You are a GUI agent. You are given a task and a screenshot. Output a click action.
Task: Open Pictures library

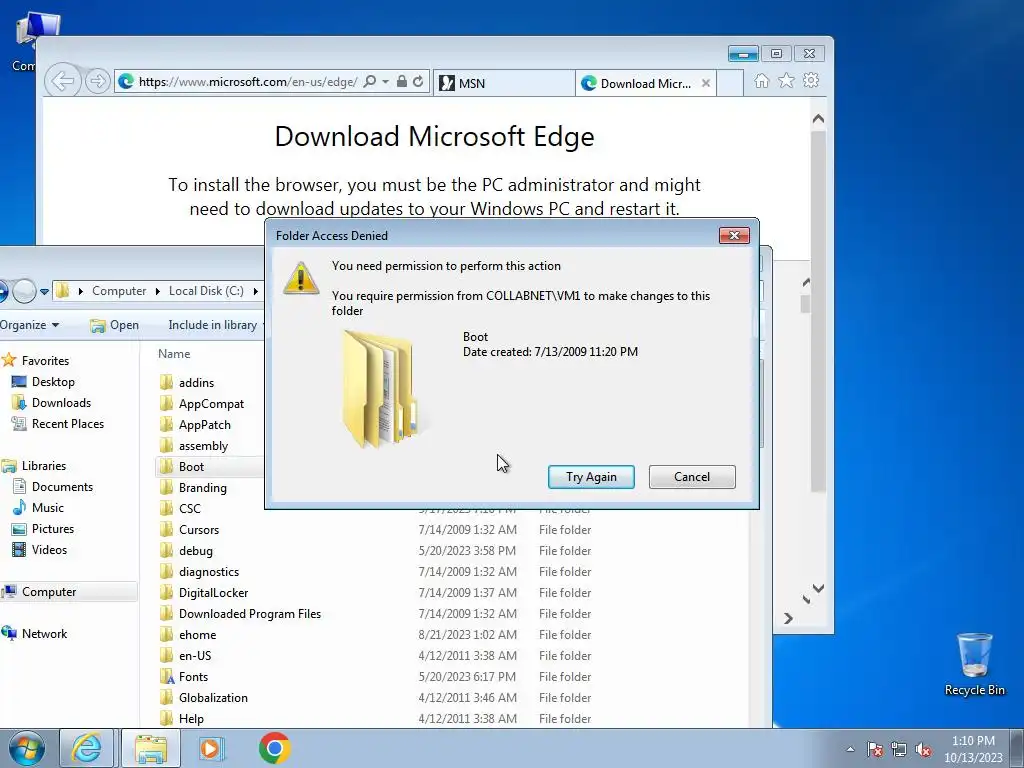53,529
